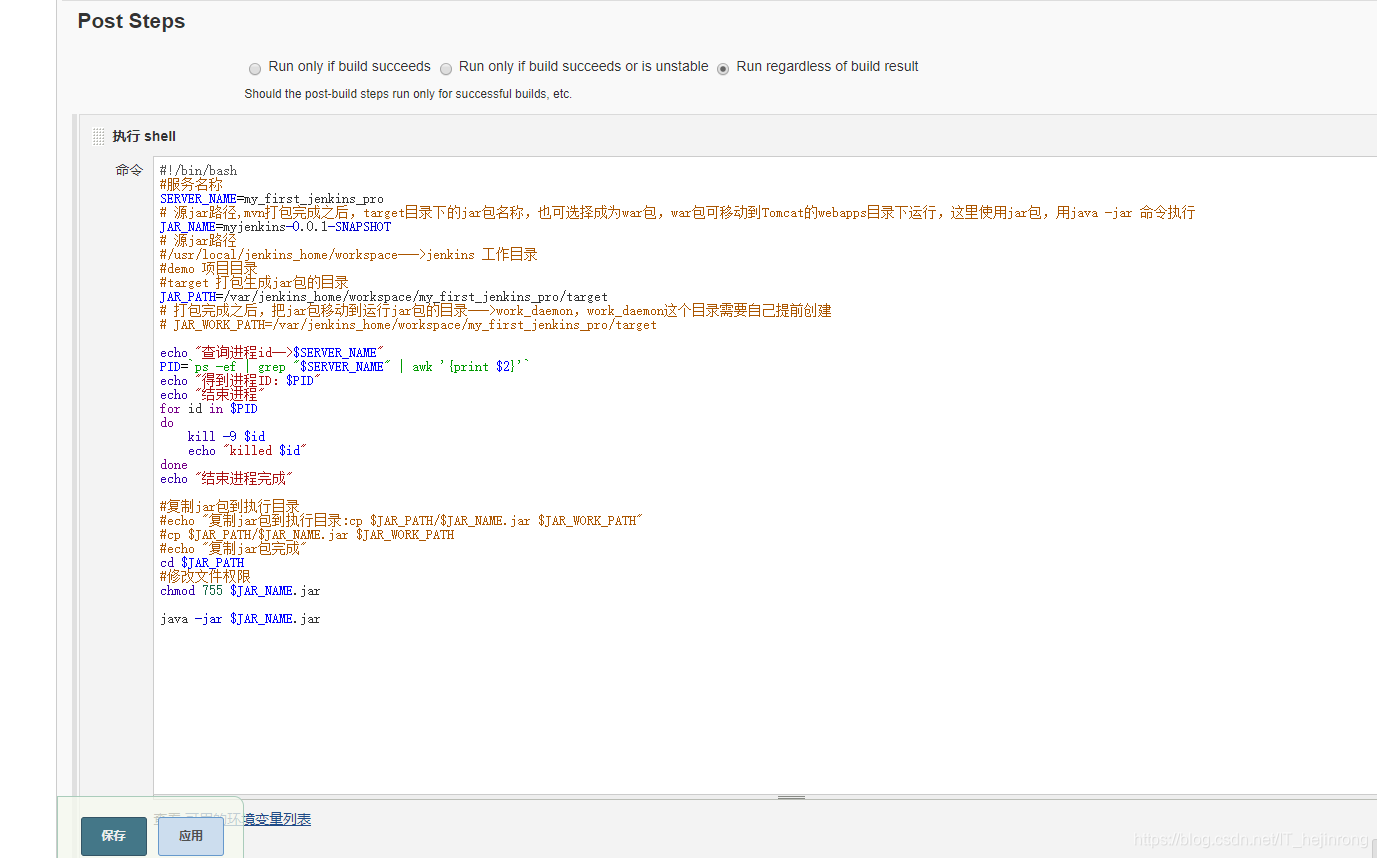Image resolution: width=1377 pixels, height=858 pixels.
Task: Click the 保存 save button
Action: (114, 836)
